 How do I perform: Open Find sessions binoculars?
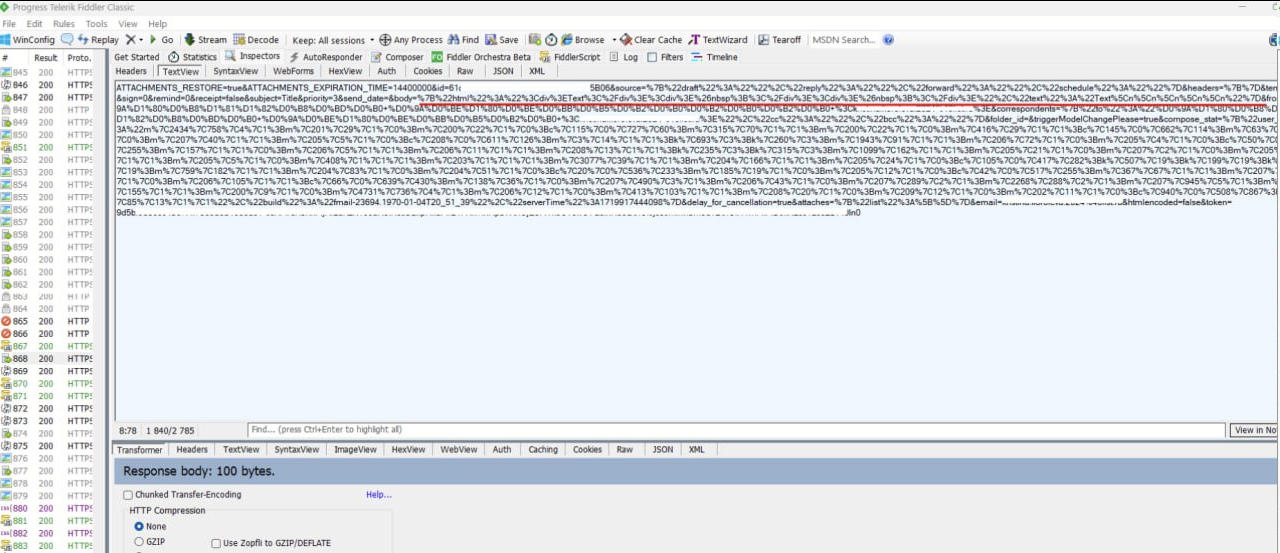click(x=463, y=40)
